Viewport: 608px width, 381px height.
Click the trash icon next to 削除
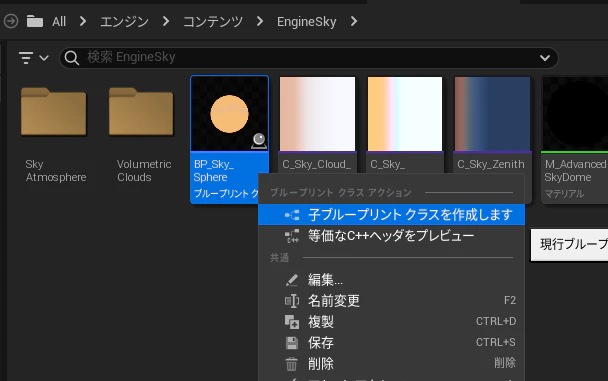click(x=292, y=364)
